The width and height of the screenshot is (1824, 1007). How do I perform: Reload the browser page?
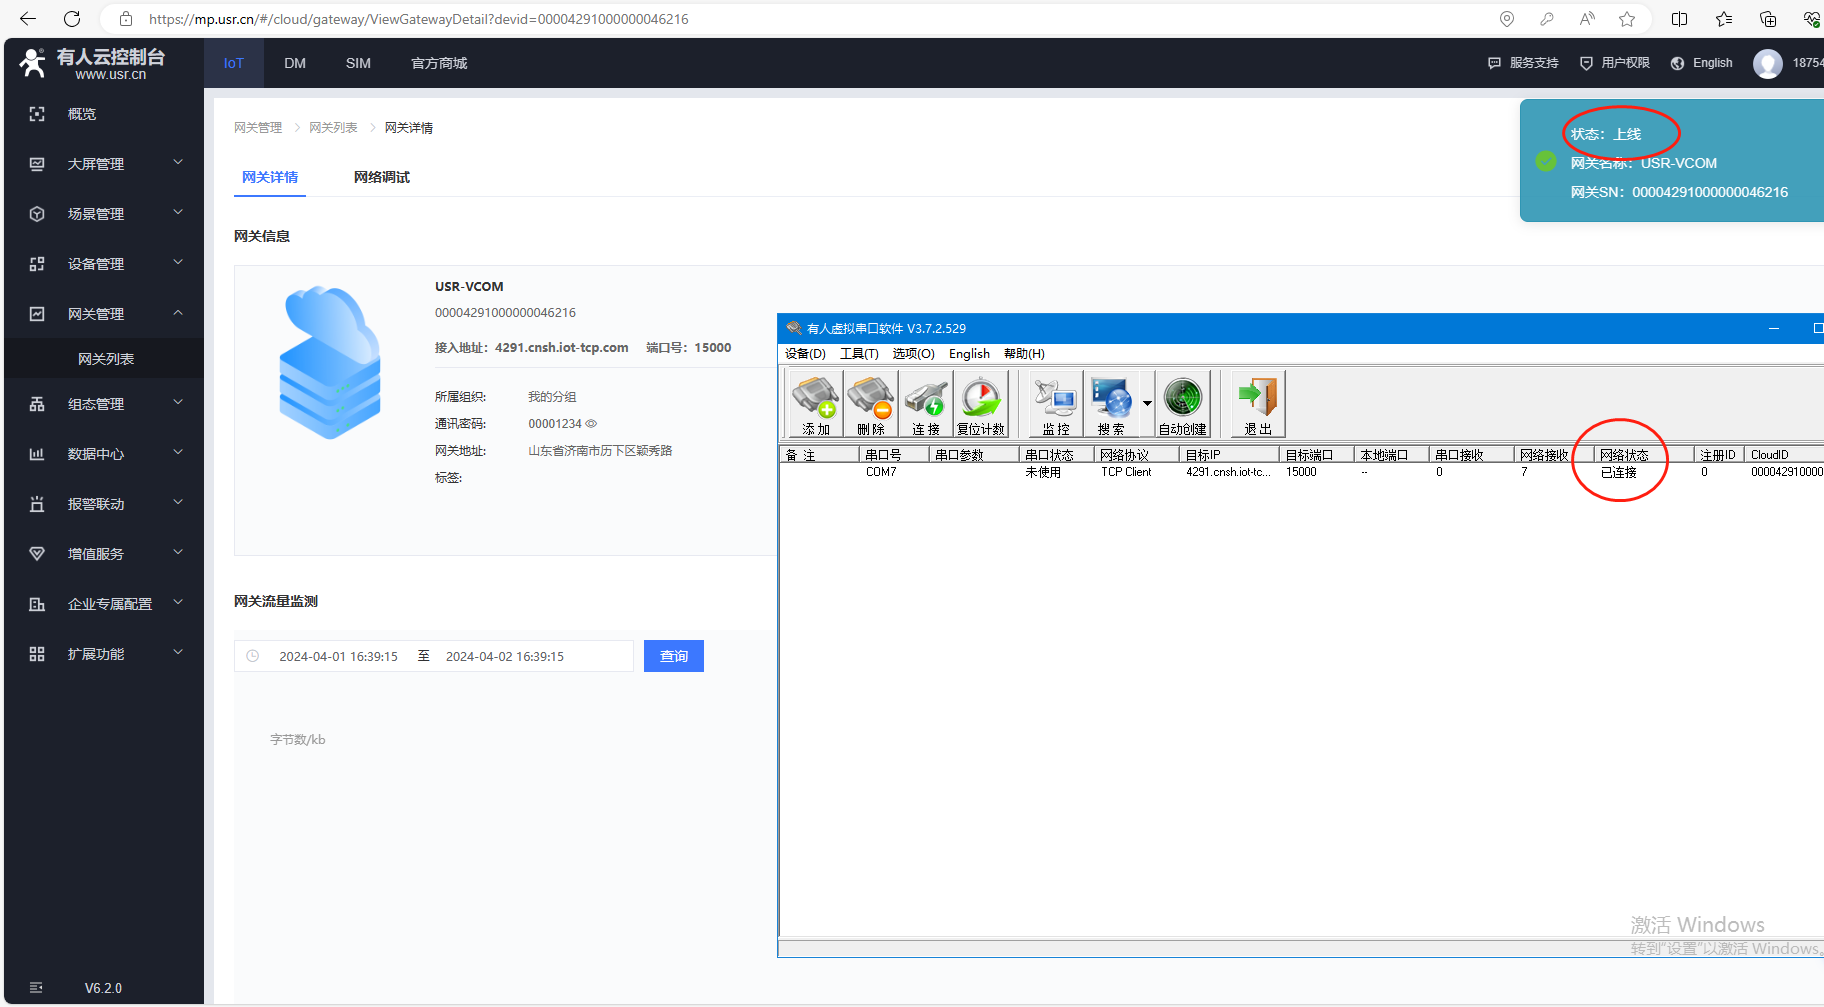pyautogui.click(x=72, y=19)
